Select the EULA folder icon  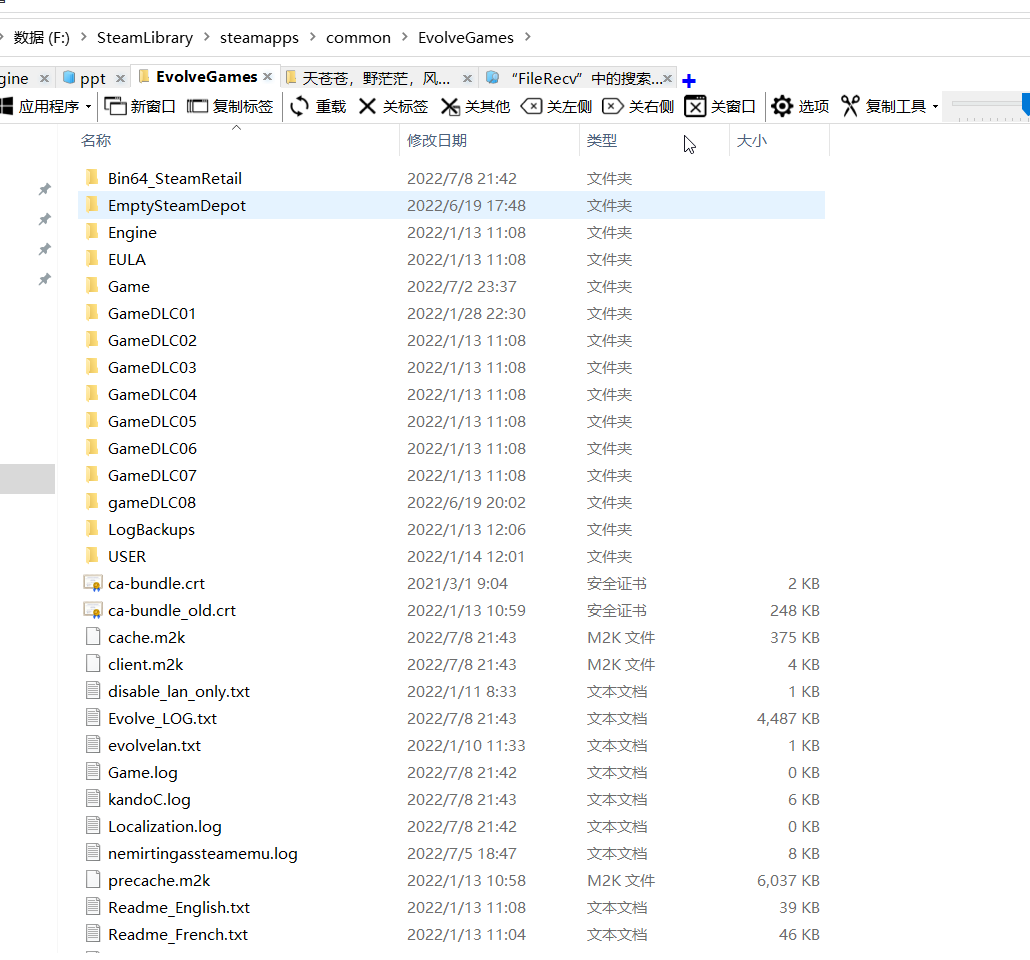(x=92, y=258)
